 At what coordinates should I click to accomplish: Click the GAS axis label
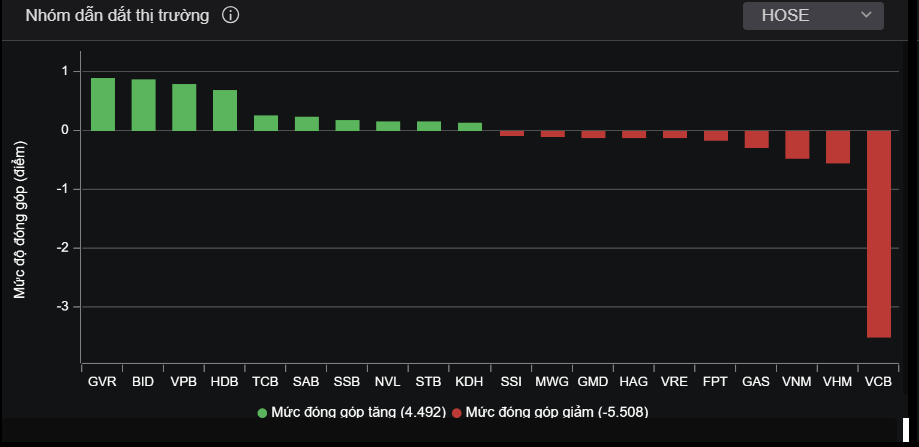pos(756,381)
